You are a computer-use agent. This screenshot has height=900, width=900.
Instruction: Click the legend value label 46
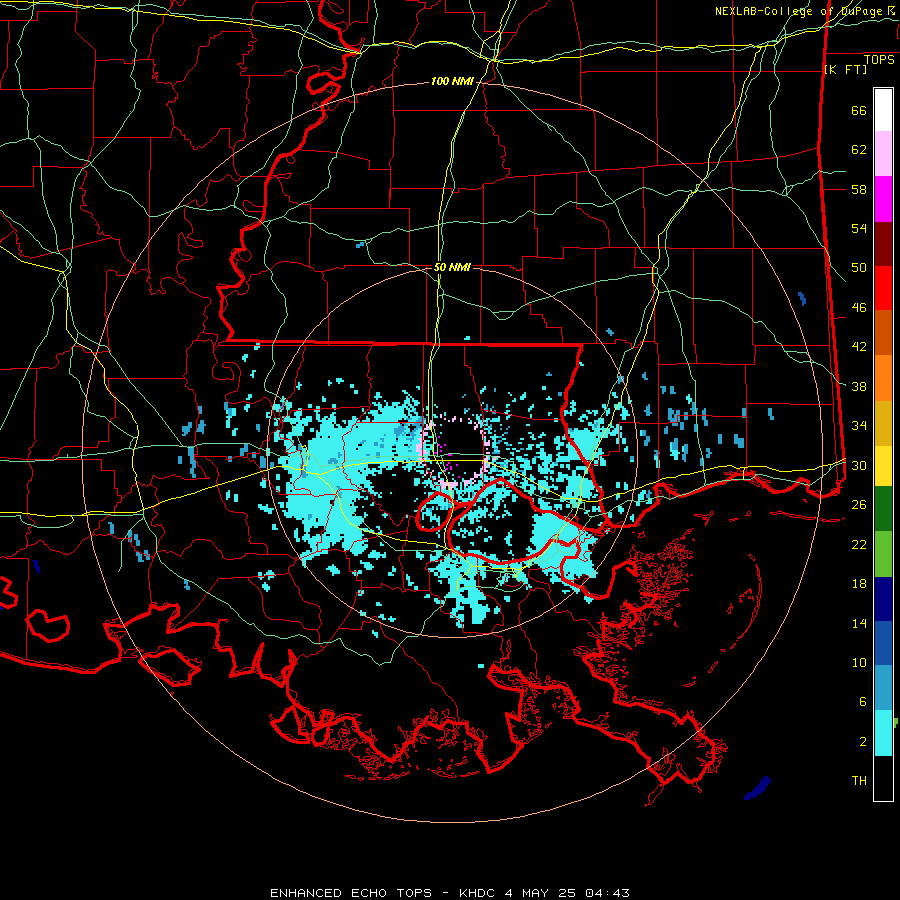tap(859, 308)
